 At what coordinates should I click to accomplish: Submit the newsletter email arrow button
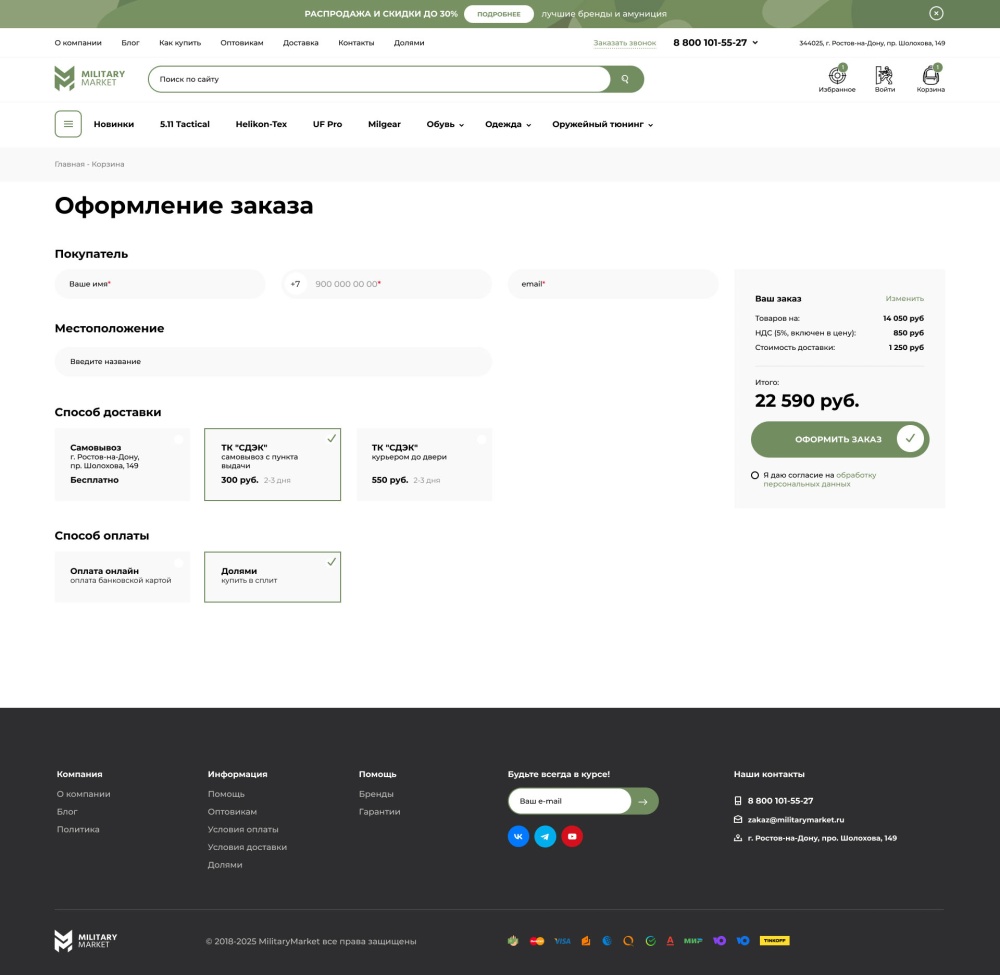pos(644,801)
